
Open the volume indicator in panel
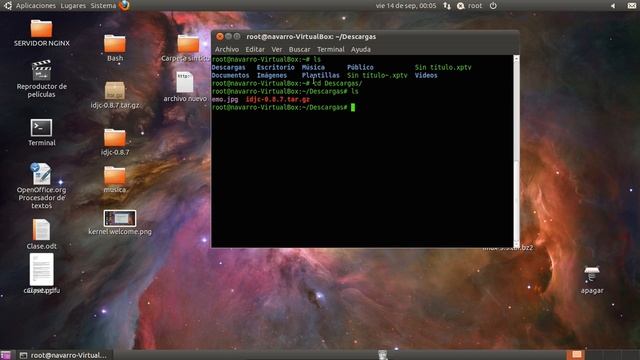click(613, 6)
